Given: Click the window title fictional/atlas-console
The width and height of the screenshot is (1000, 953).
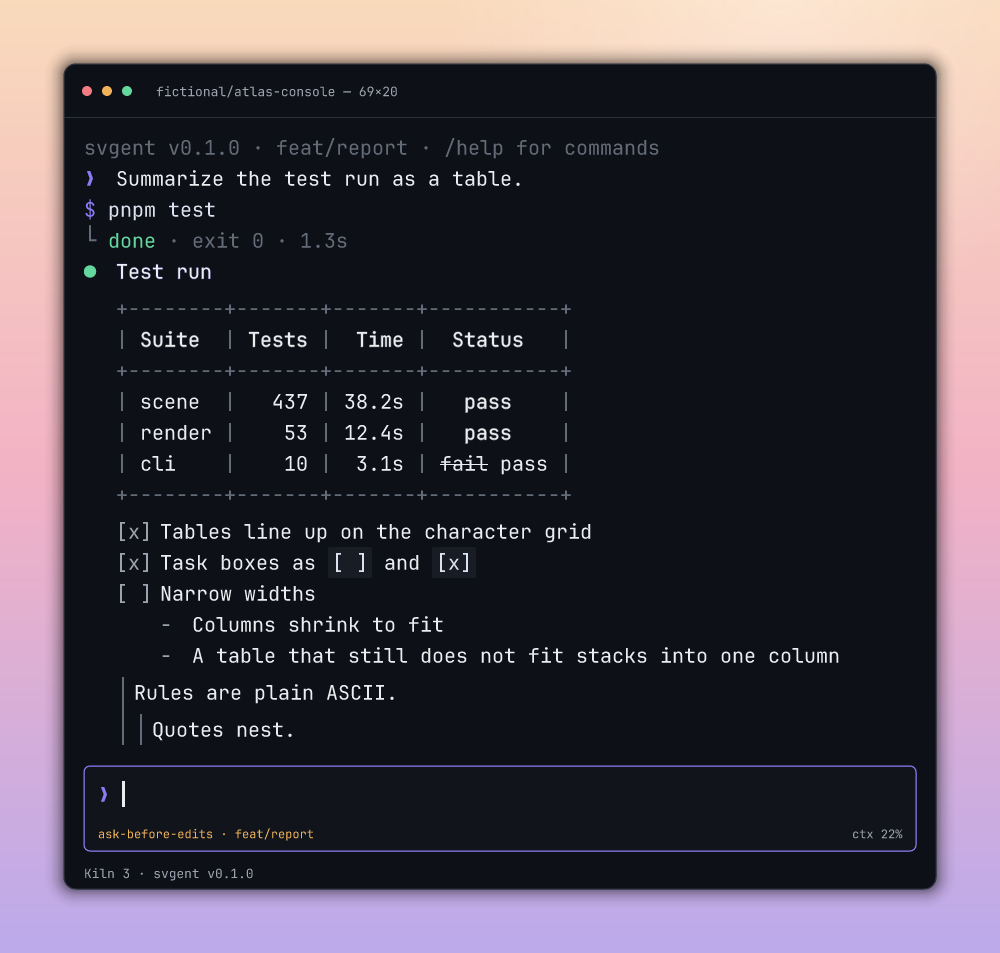Looking at the screenshot, I should coord(246,92).
